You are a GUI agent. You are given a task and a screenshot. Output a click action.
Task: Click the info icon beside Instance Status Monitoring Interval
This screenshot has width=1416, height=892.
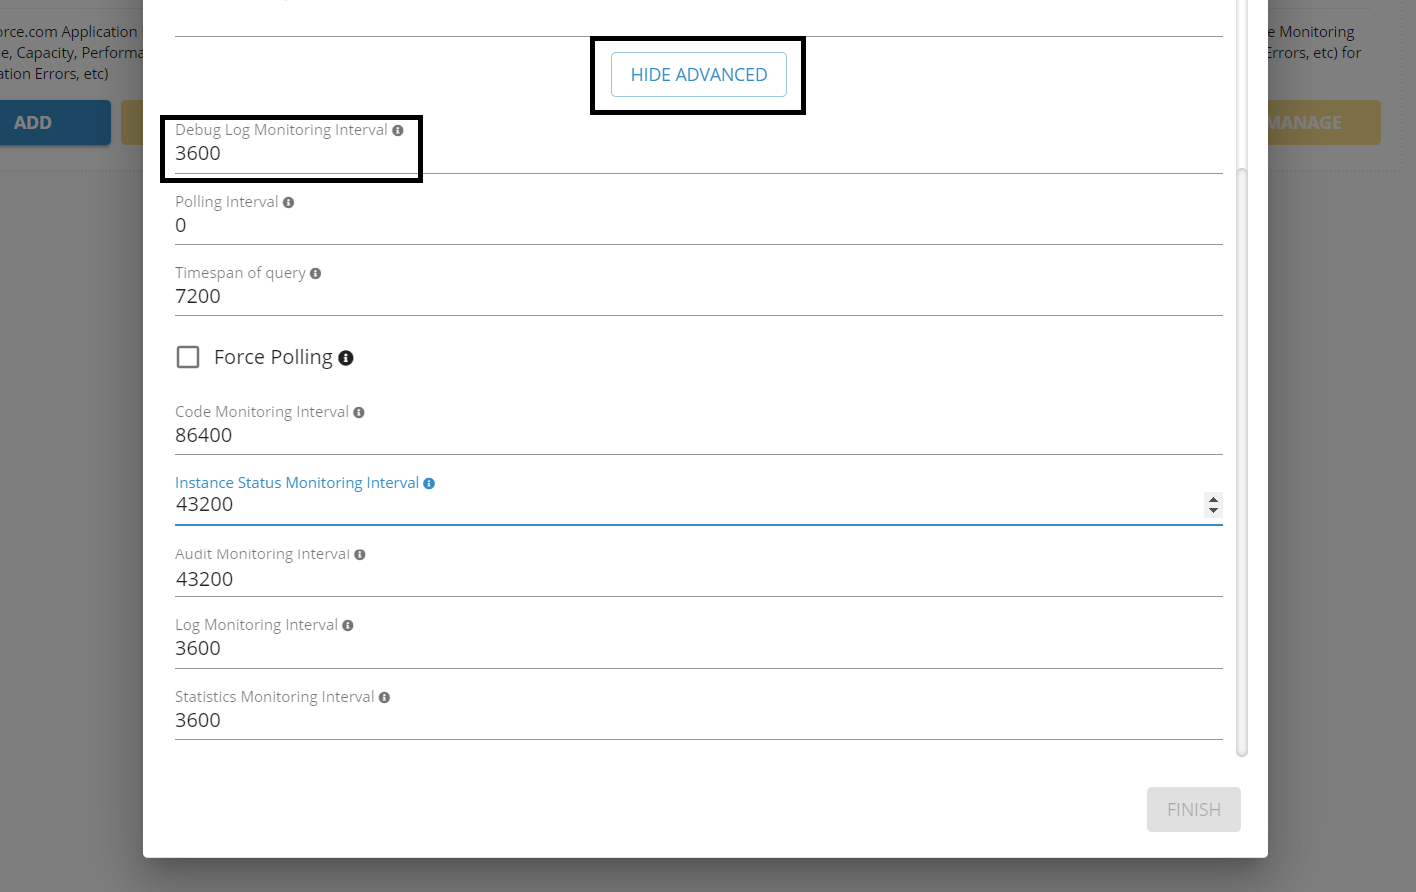[x=430, y=482]
